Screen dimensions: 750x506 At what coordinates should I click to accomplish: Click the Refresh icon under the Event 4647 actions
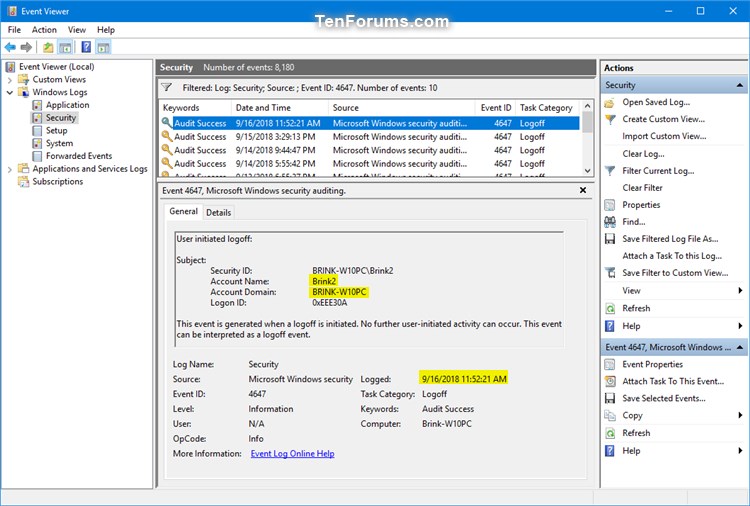(610, 433)
